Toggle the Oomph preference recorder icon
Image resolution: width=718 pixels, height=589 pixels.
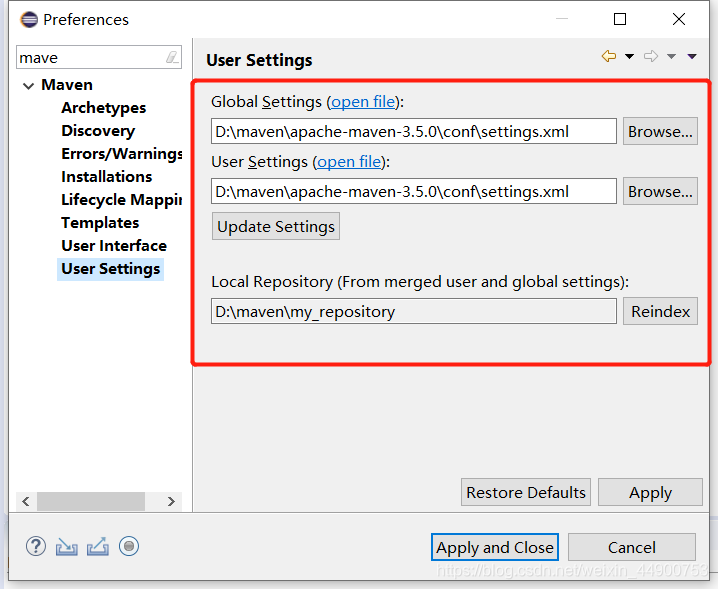tap(129, 546)
